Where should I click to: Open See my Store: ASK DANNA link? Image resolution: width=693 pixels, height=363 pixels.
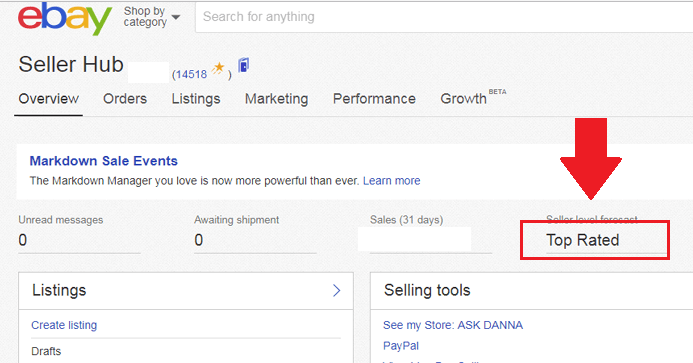point(453,325)
